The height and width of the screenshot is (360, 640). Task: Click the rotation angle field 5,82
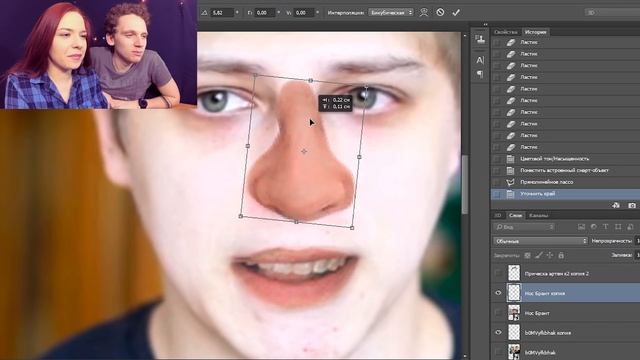(x=222, y=13)
